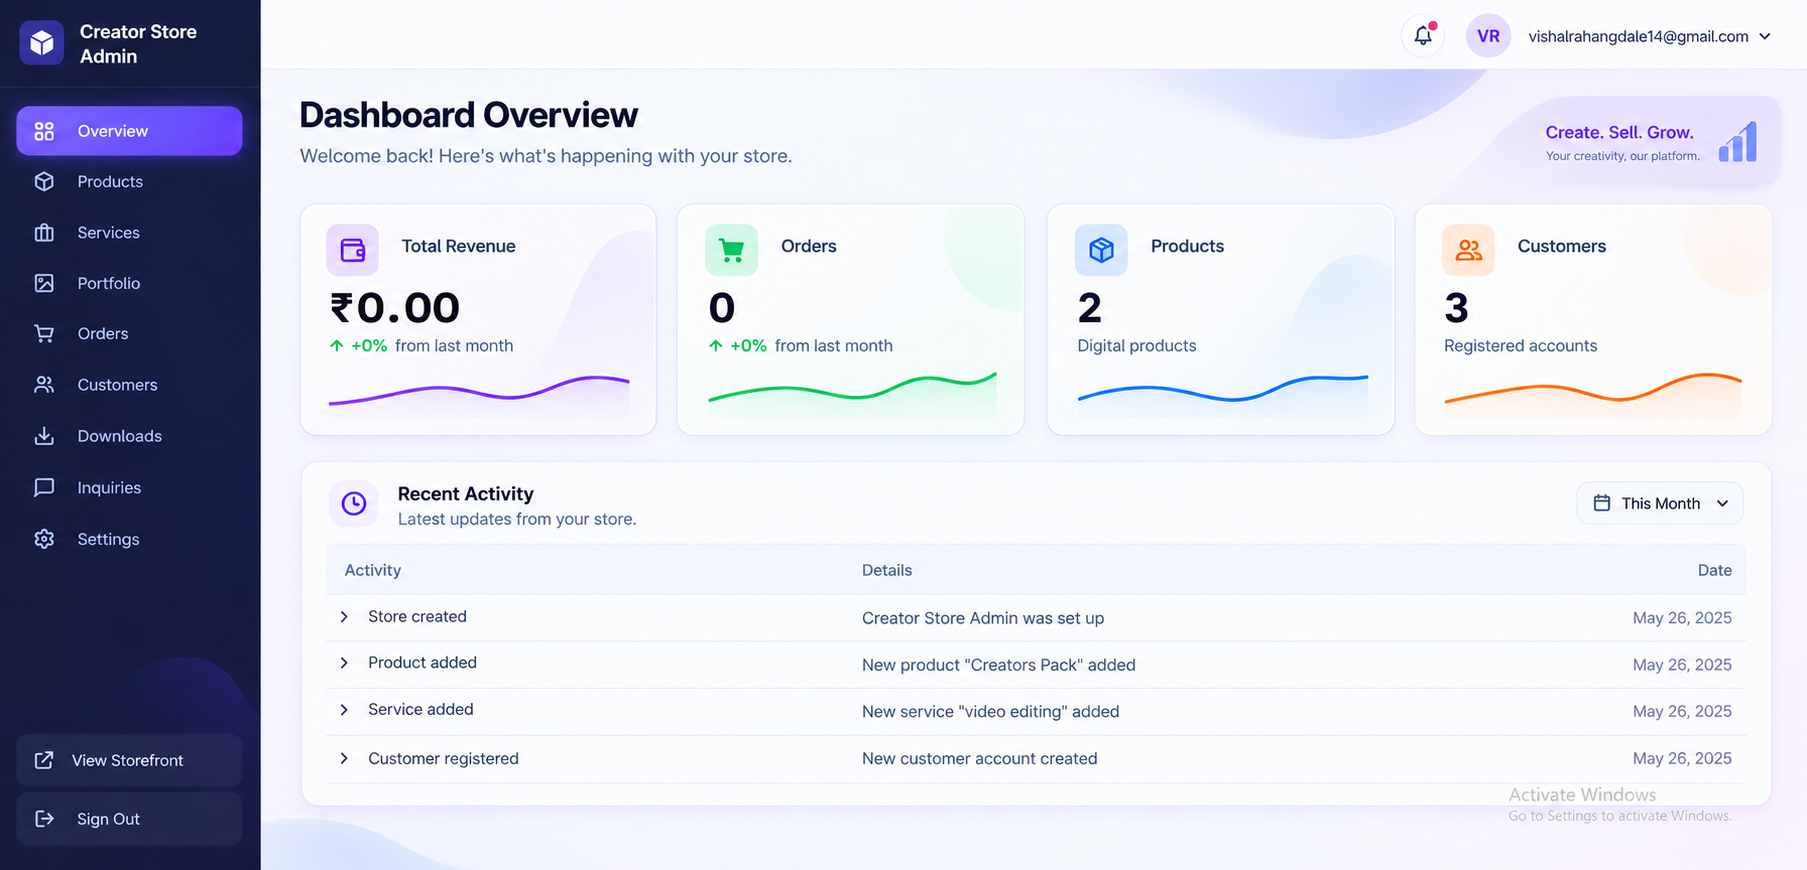Click 'New product "Creators Pack" added' detail
This screenshot has height=870, width=1807.
pos(999,665)
